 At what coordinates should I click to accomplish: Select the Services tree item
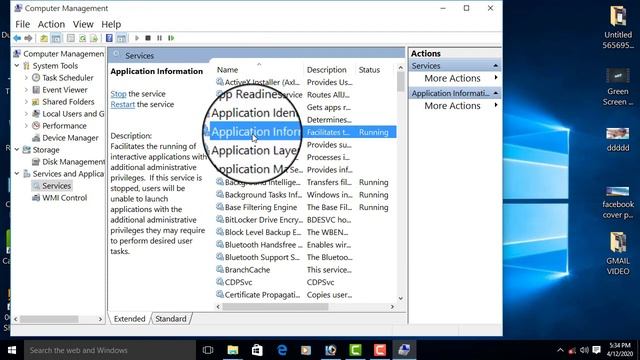(52, 186)
